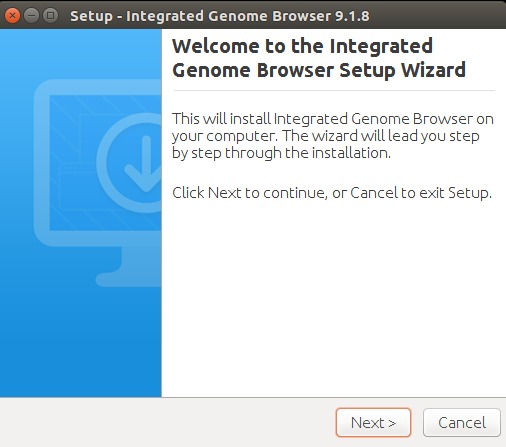Click the faint folder shape behind circle
Screen dimensions: 506x447
pos(78,188)
